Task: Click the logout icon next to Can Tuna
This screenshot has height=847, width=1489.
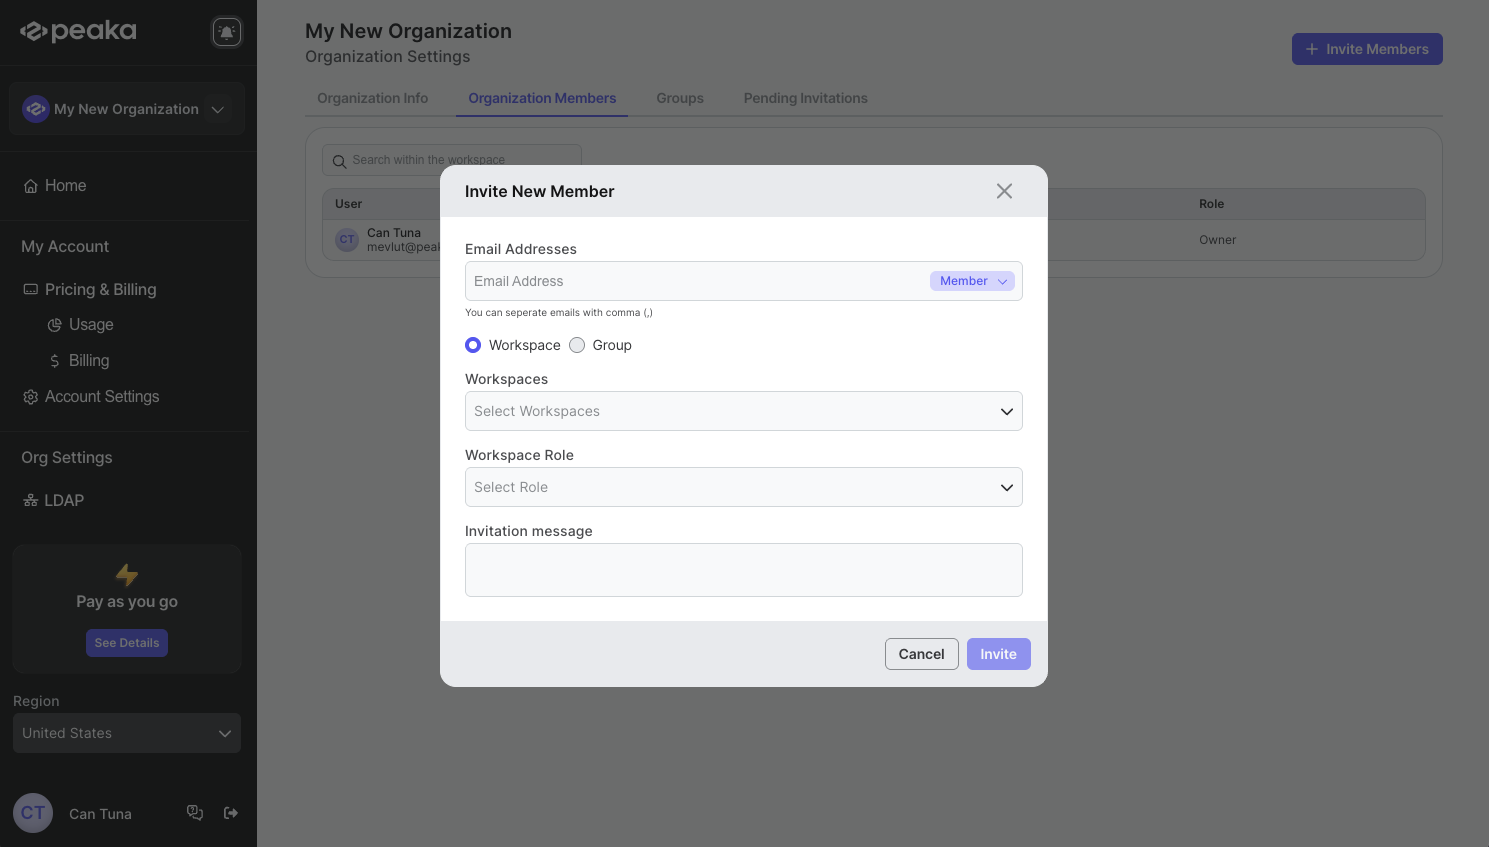Action: coord(231,813)
